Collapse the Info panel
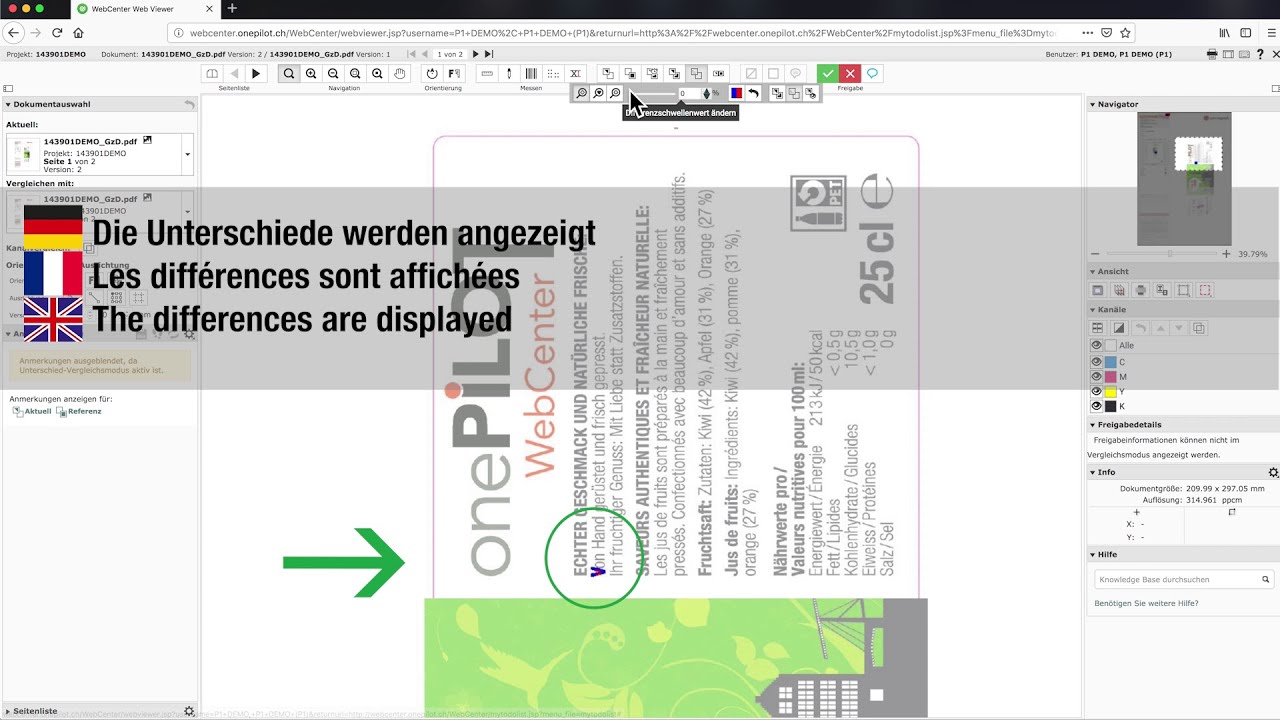Viewport: 1280px width, 720px height. click(x=1092, y=472)
